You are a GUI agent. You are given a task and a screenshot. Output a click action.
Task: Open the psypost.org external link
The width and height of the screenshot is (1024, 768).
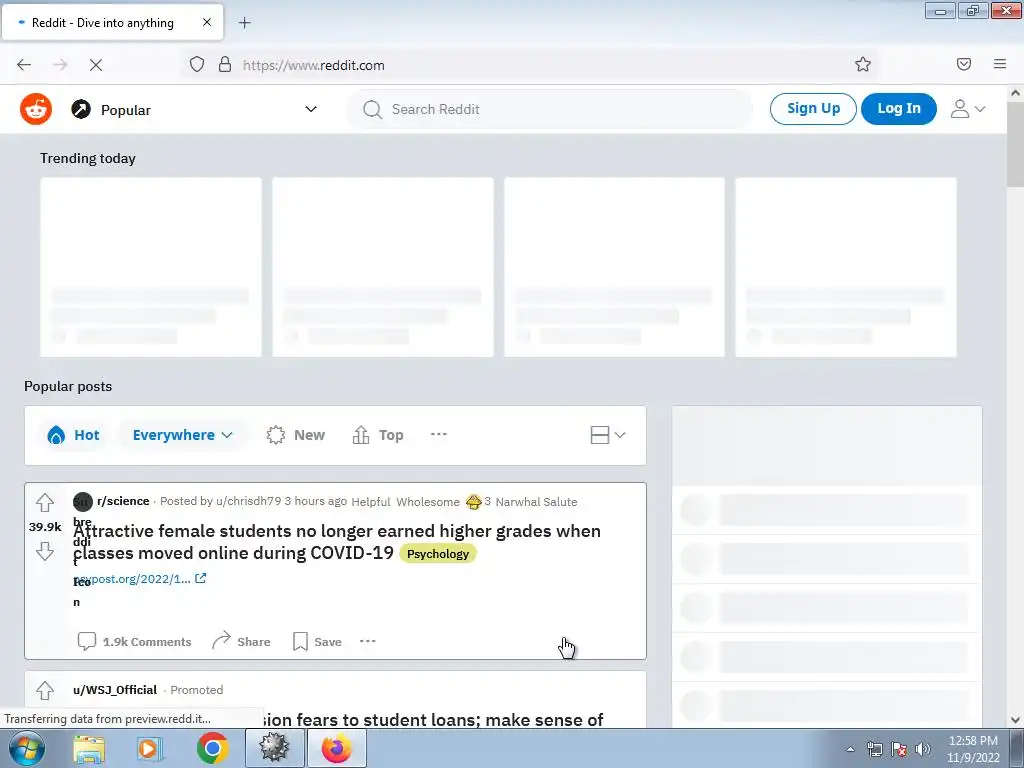pos(140,579)
